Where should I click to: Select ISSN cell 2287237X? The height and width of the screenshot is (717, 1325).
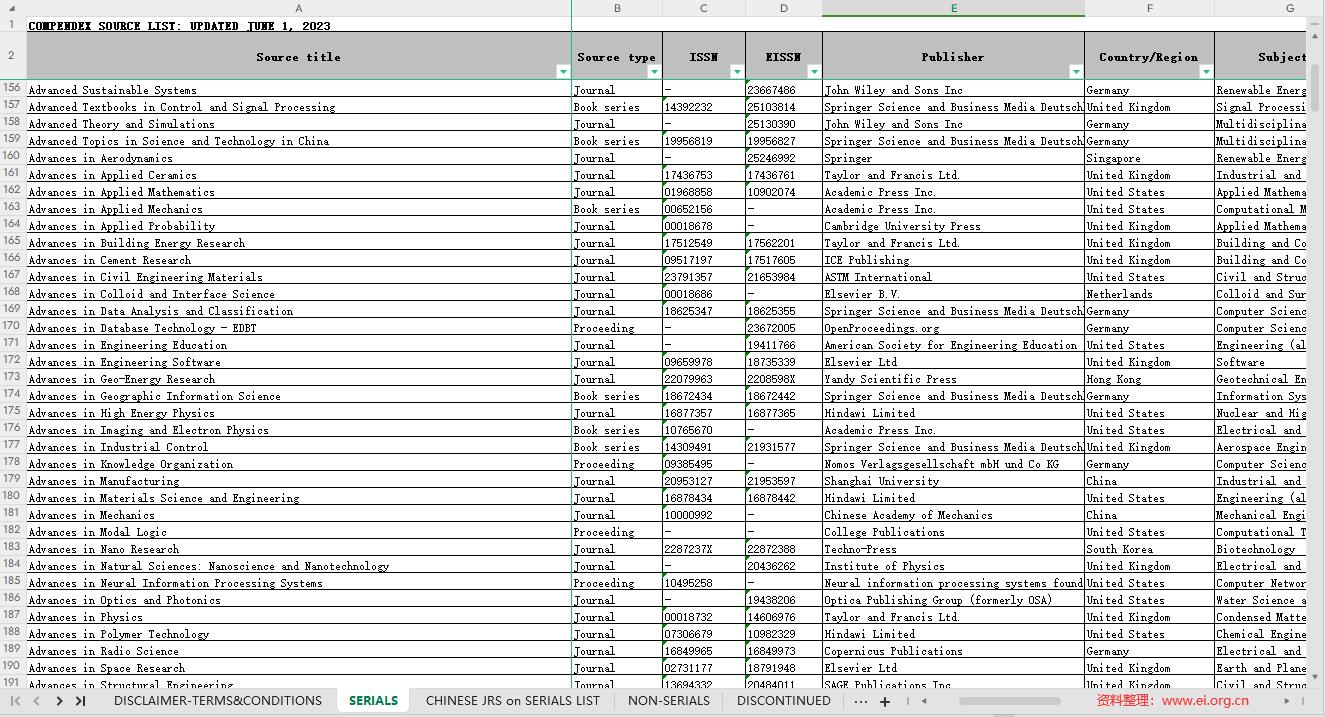(x=704, y=549)
